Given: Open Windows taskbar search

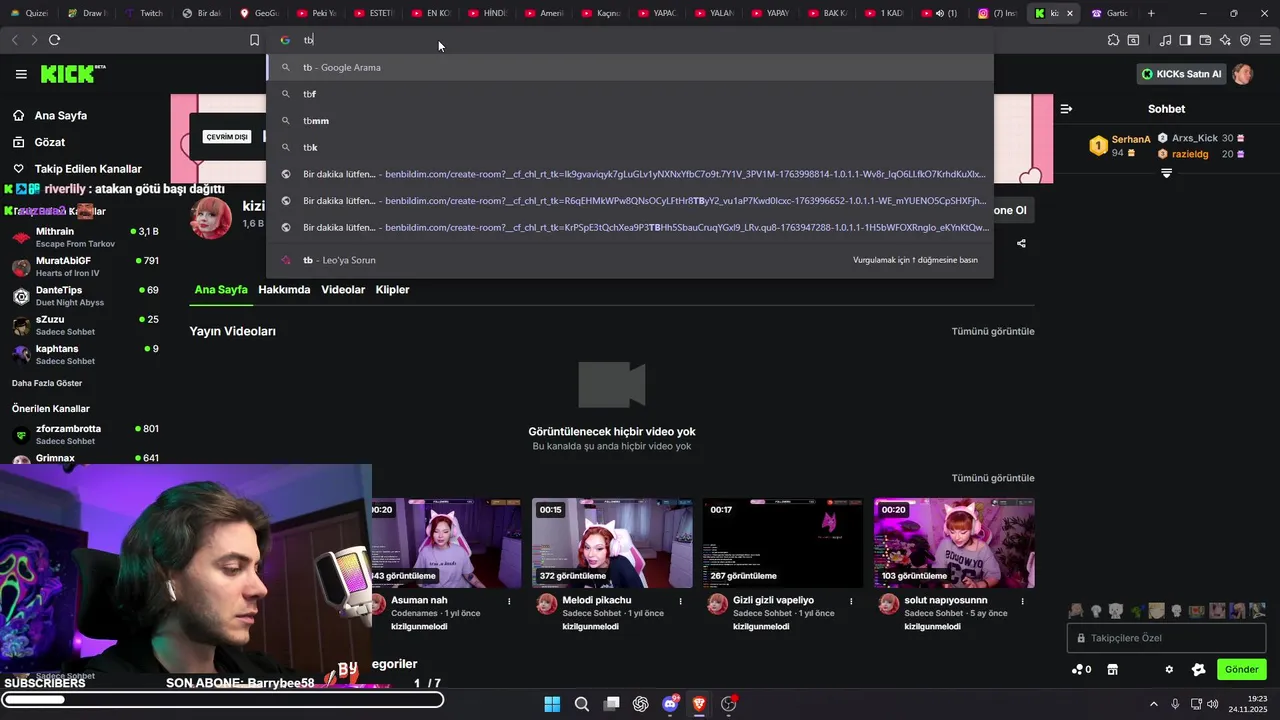Looking at the screenshot, I should point(582,704).
